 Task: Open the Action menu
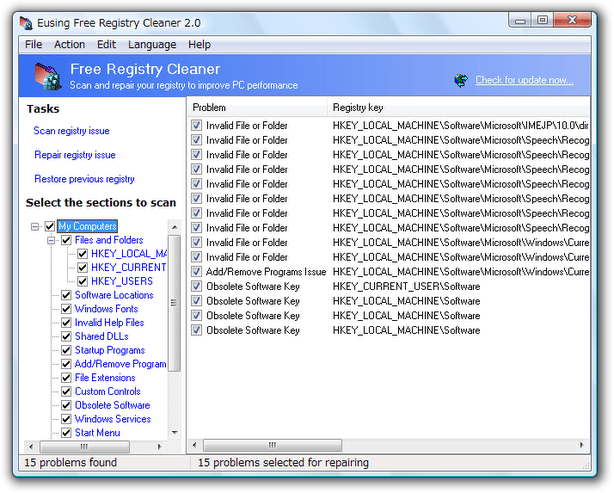click(x=69, y=45)
